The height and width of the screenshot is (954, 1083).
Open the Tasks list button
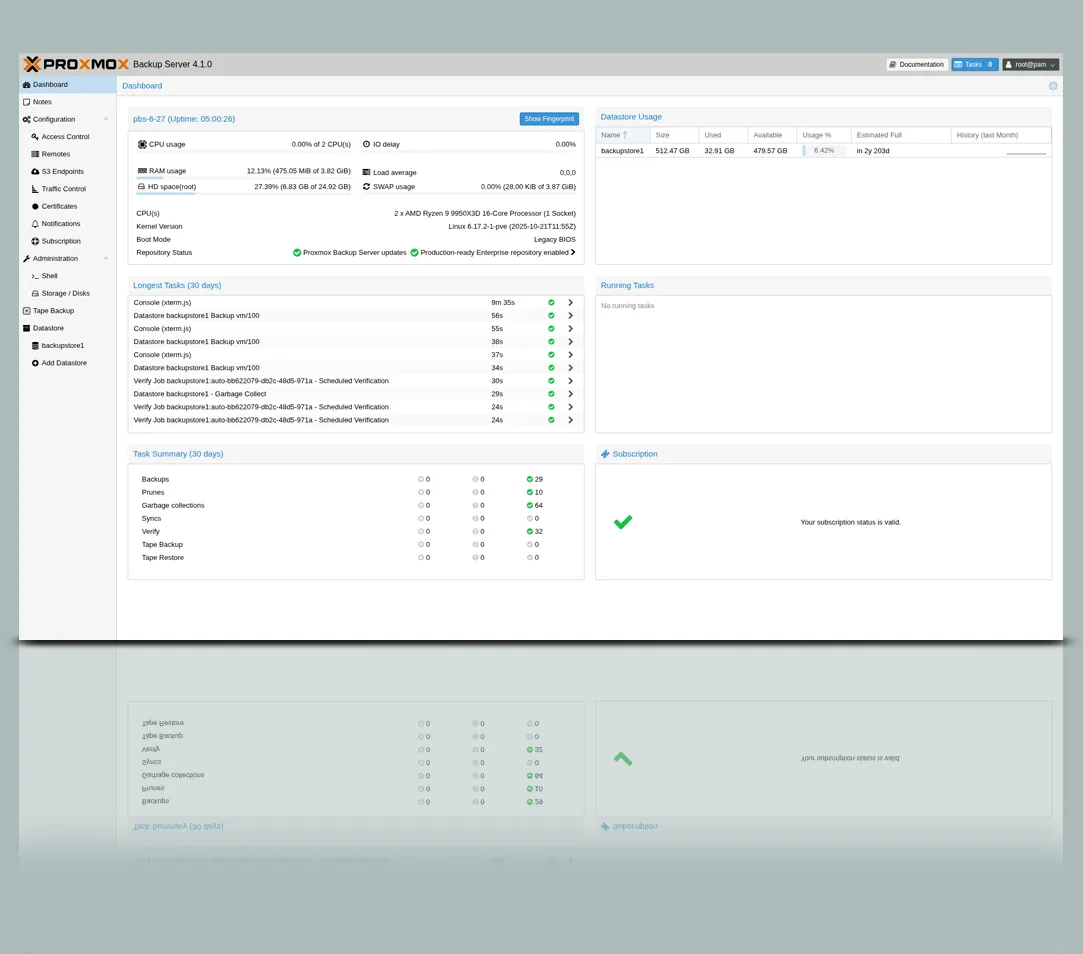point(974,65)
